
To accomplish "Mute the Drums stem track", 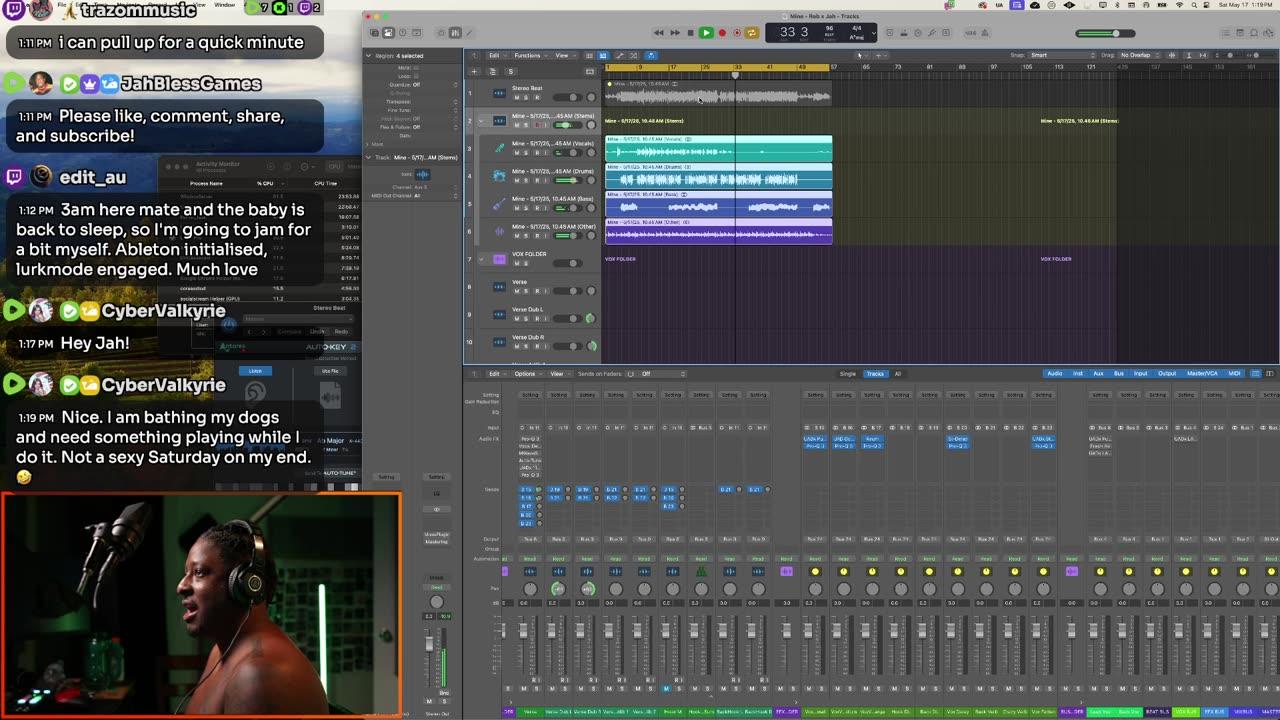I will pos(516,180).
